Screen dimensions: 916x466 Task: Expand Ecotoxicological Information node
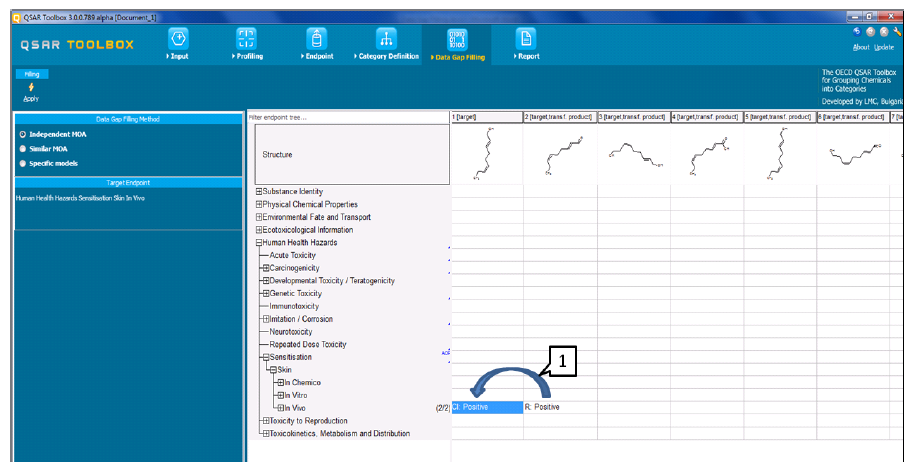point(259,230)
